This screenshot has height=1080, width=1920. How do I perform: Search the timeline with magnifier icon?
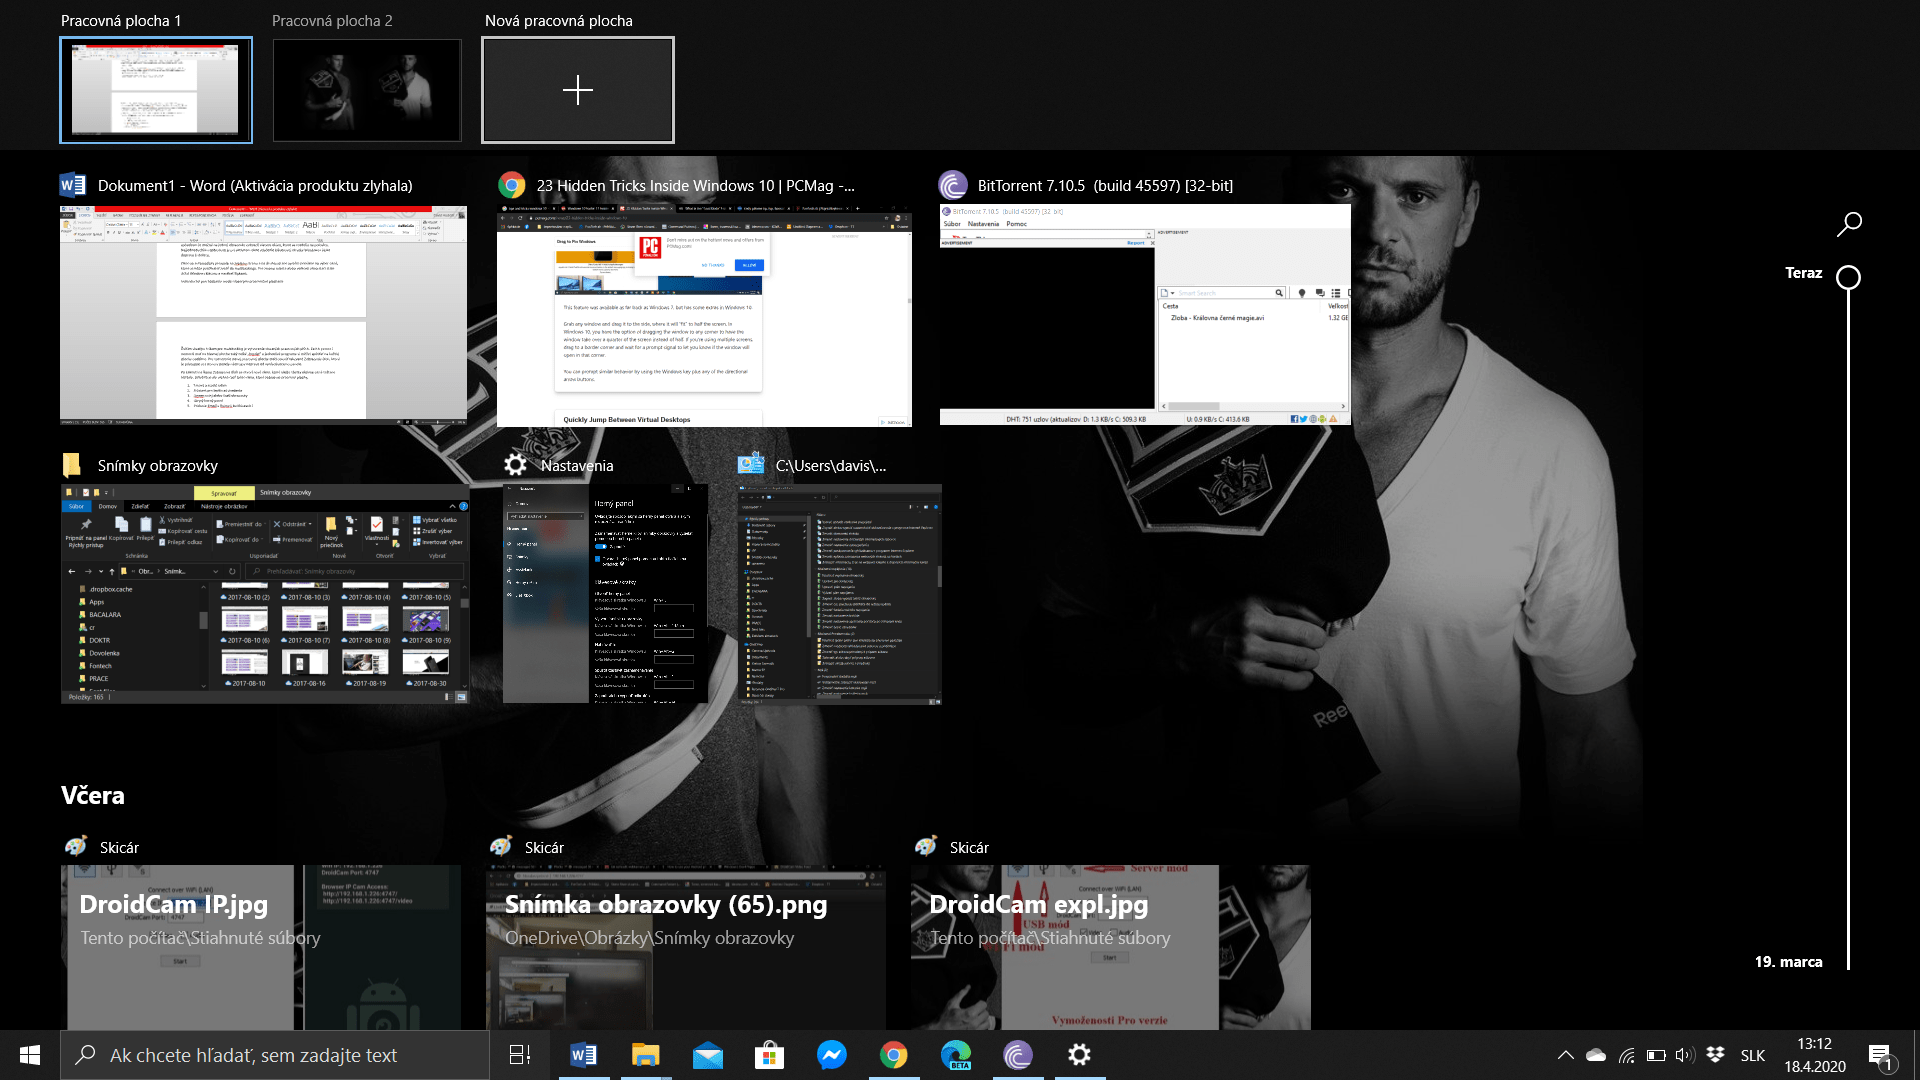click(x=1849, y=223)
